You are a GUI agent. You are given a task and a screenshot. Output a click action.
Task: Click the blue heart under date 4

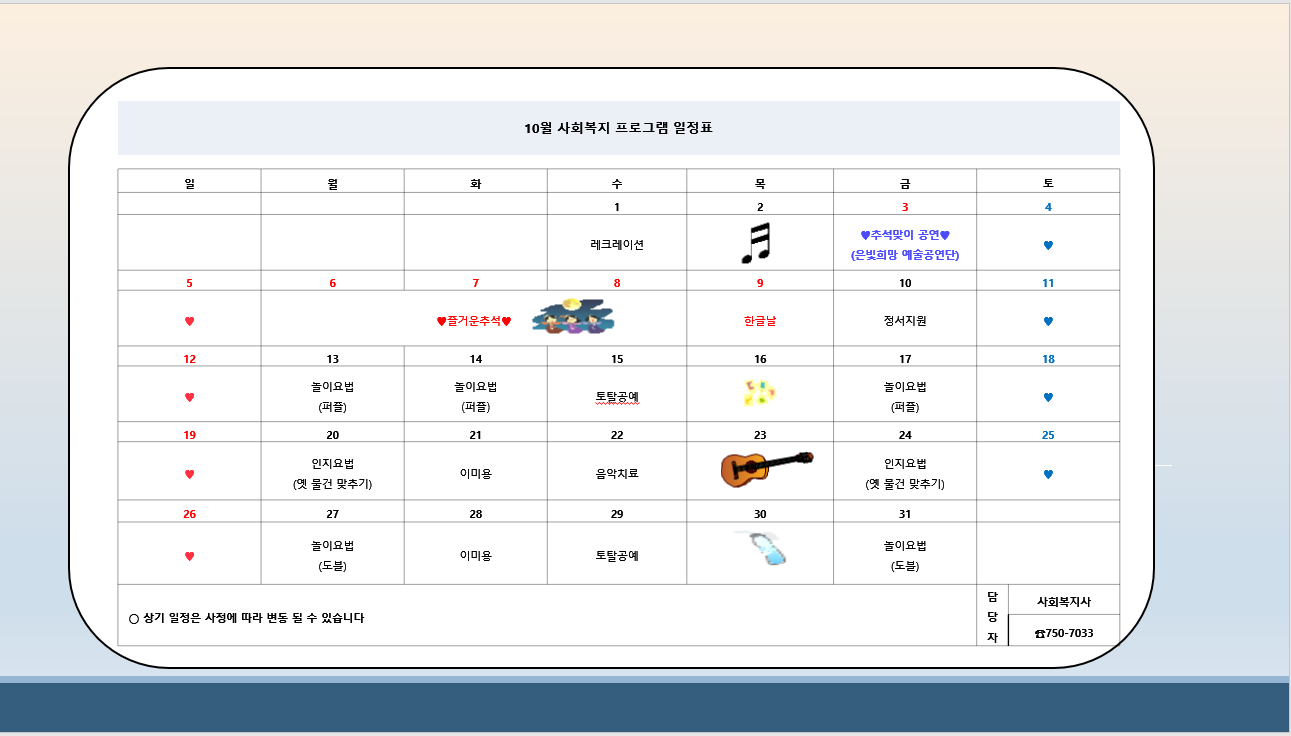click(x=1048, y=245)
